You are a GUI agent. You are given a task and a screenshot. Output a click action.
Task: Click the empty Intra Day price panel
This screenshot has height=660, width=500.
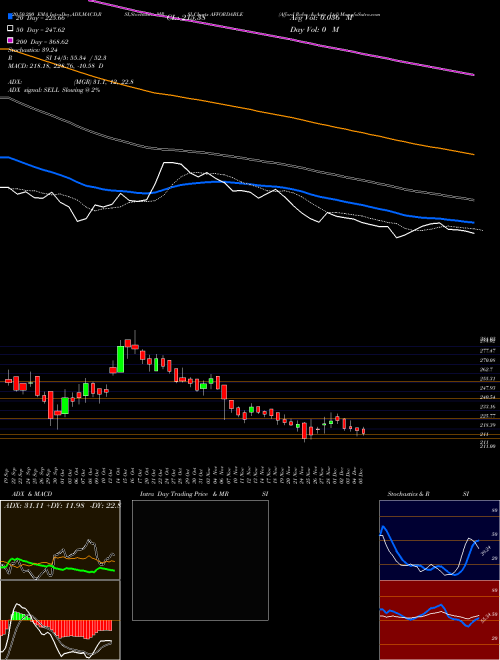pyautogui.click(x=200, y=560)
